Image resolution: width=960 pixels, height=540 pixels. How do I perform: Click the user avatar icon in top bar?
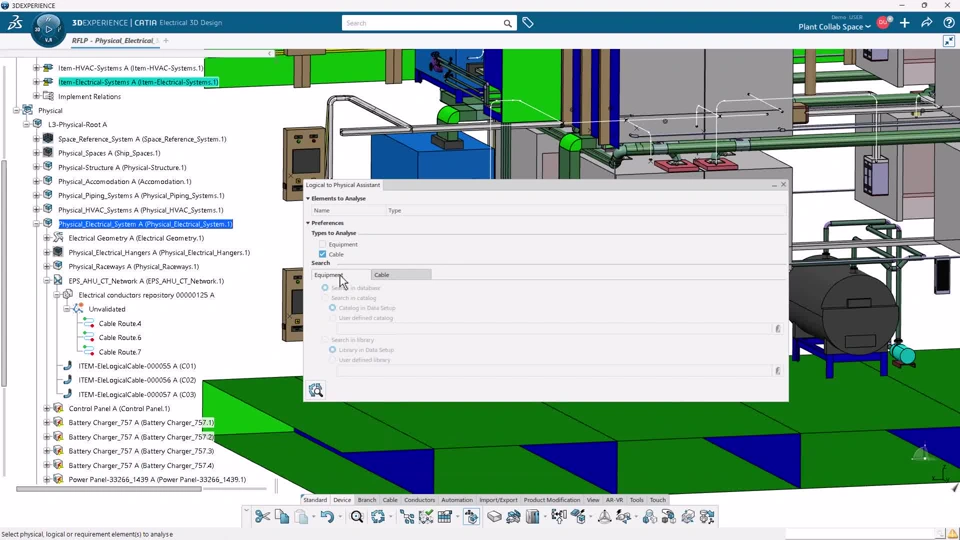point(883,23)
